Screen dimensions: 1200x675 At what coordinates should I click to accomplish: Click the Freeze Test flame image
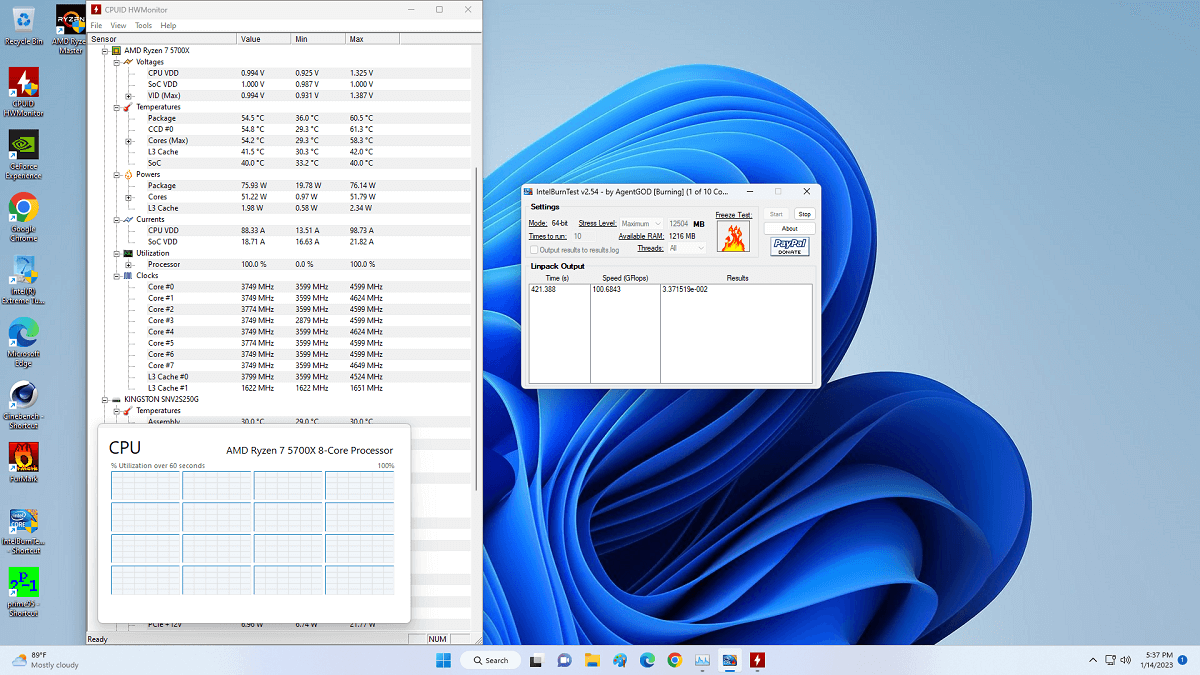[x=734, y=236]
